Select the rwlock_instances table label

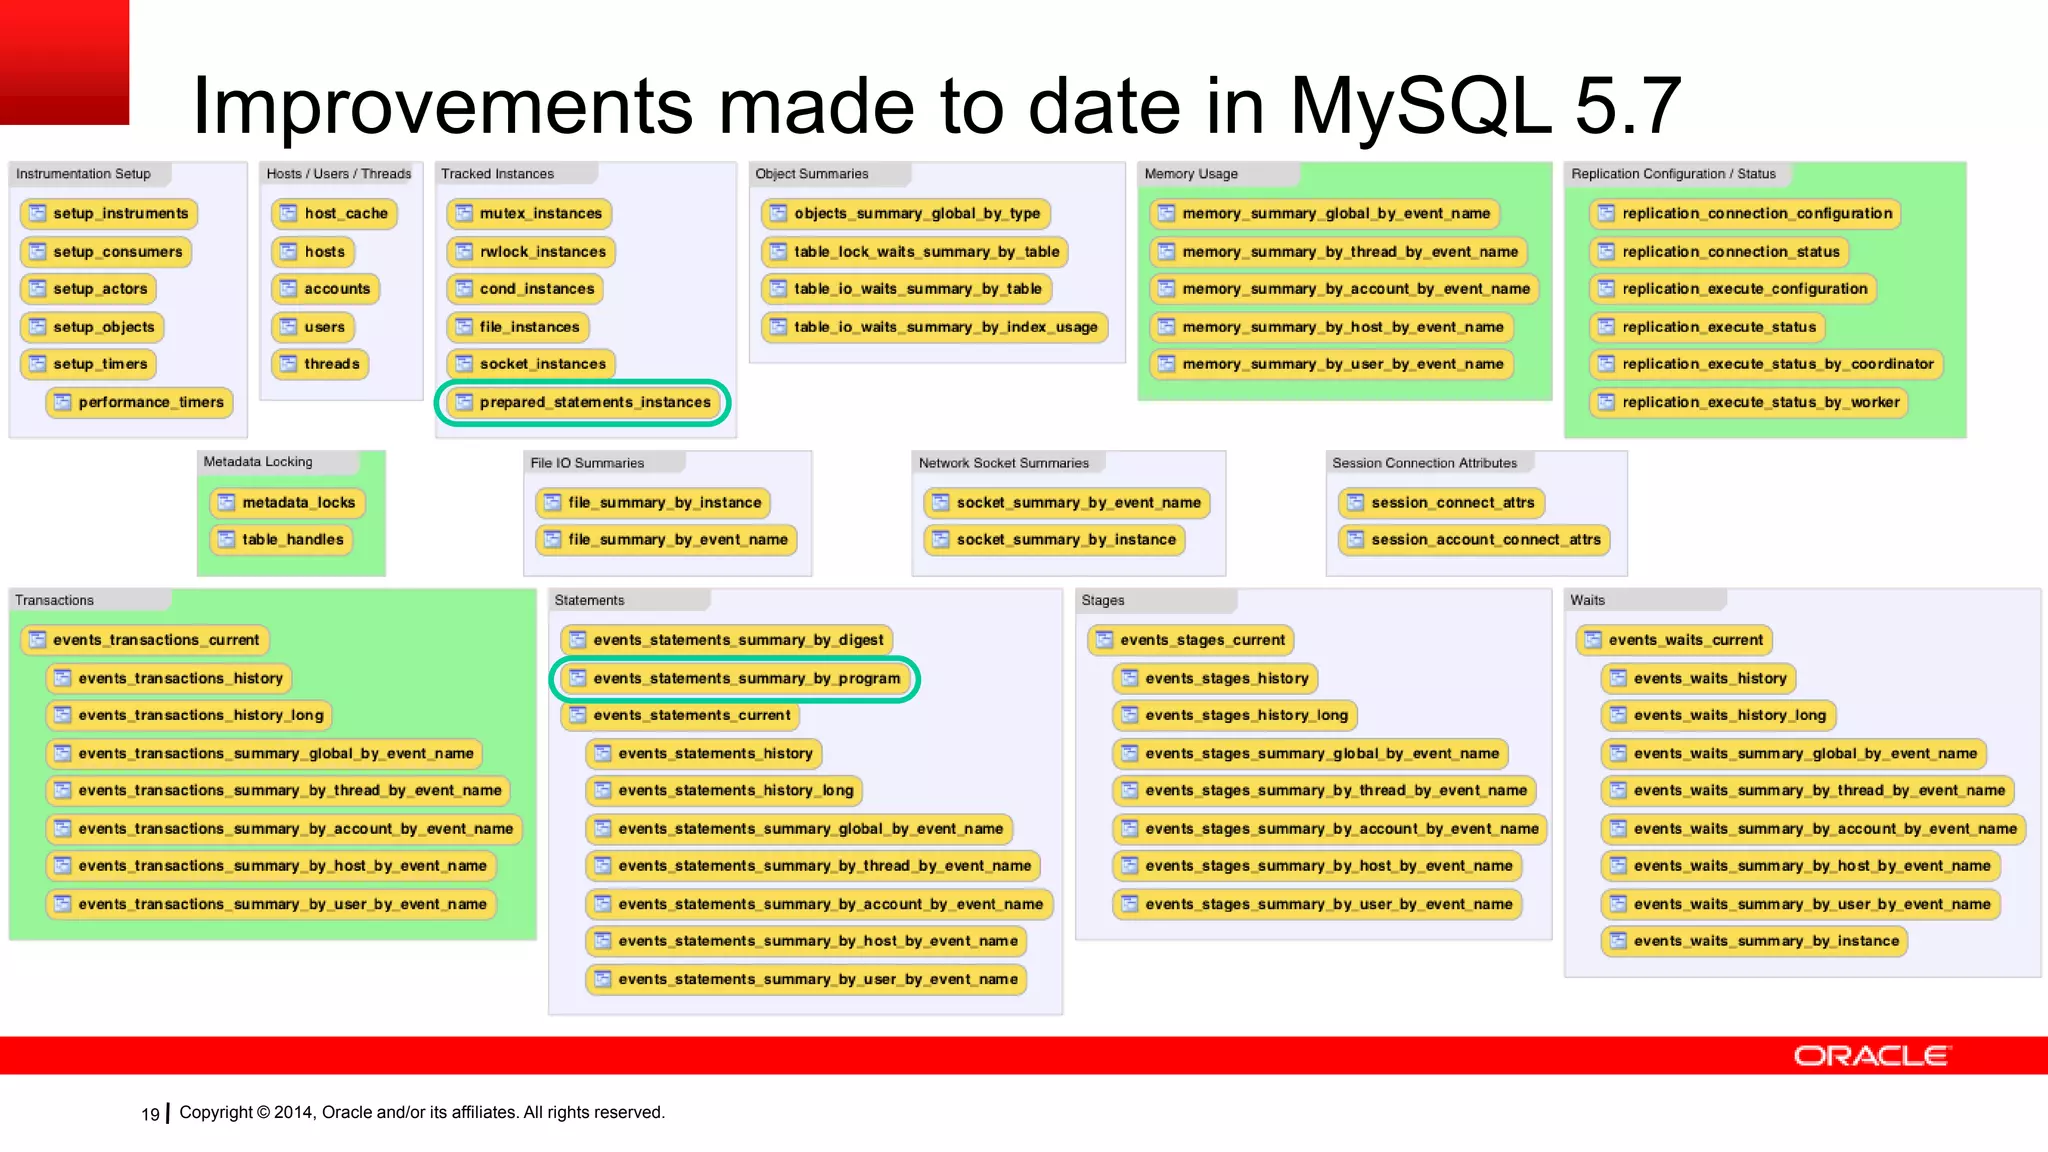tap(543, 252)
